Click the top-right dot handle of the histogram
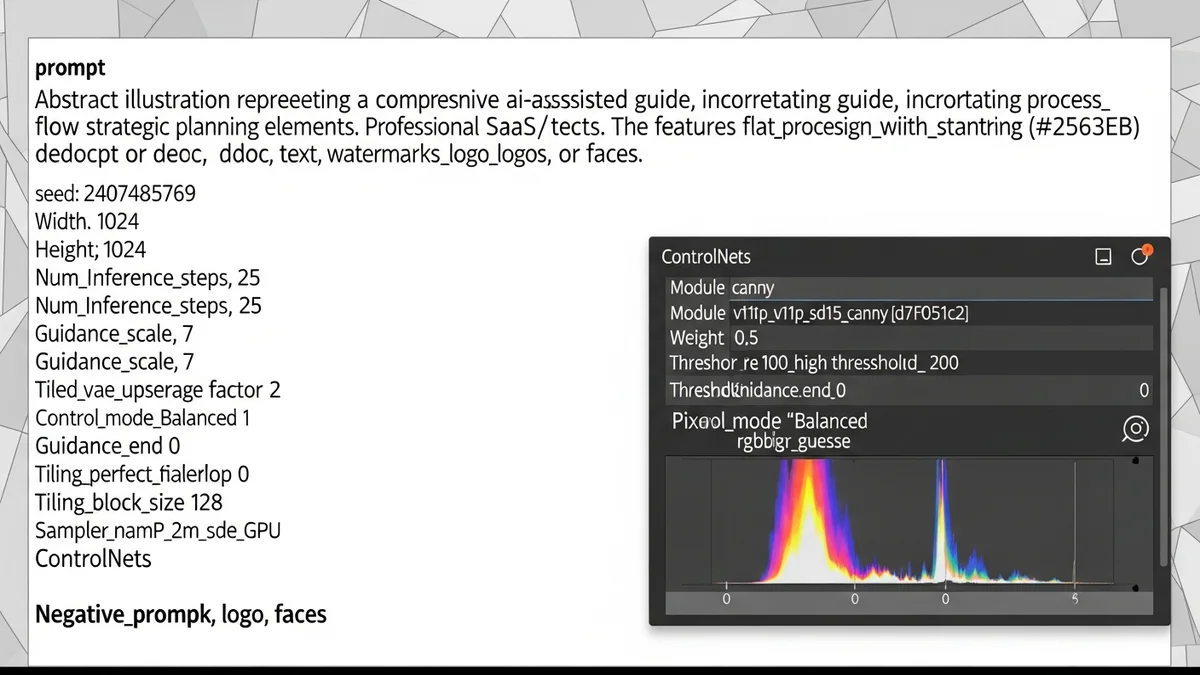The height and width of the screenshot is (675, 1200). click(1136, 461)
